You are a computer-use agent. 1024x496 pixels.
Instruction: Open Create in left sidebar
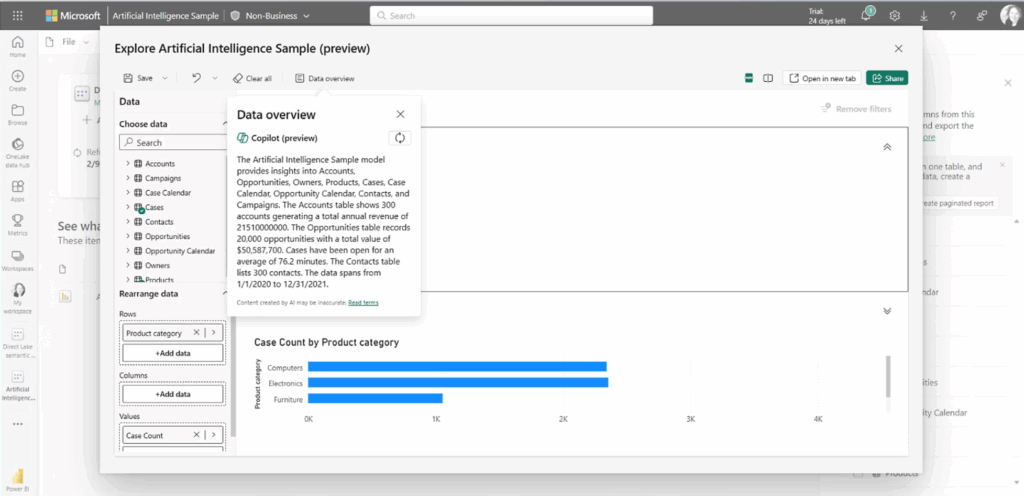pos(18,80)
